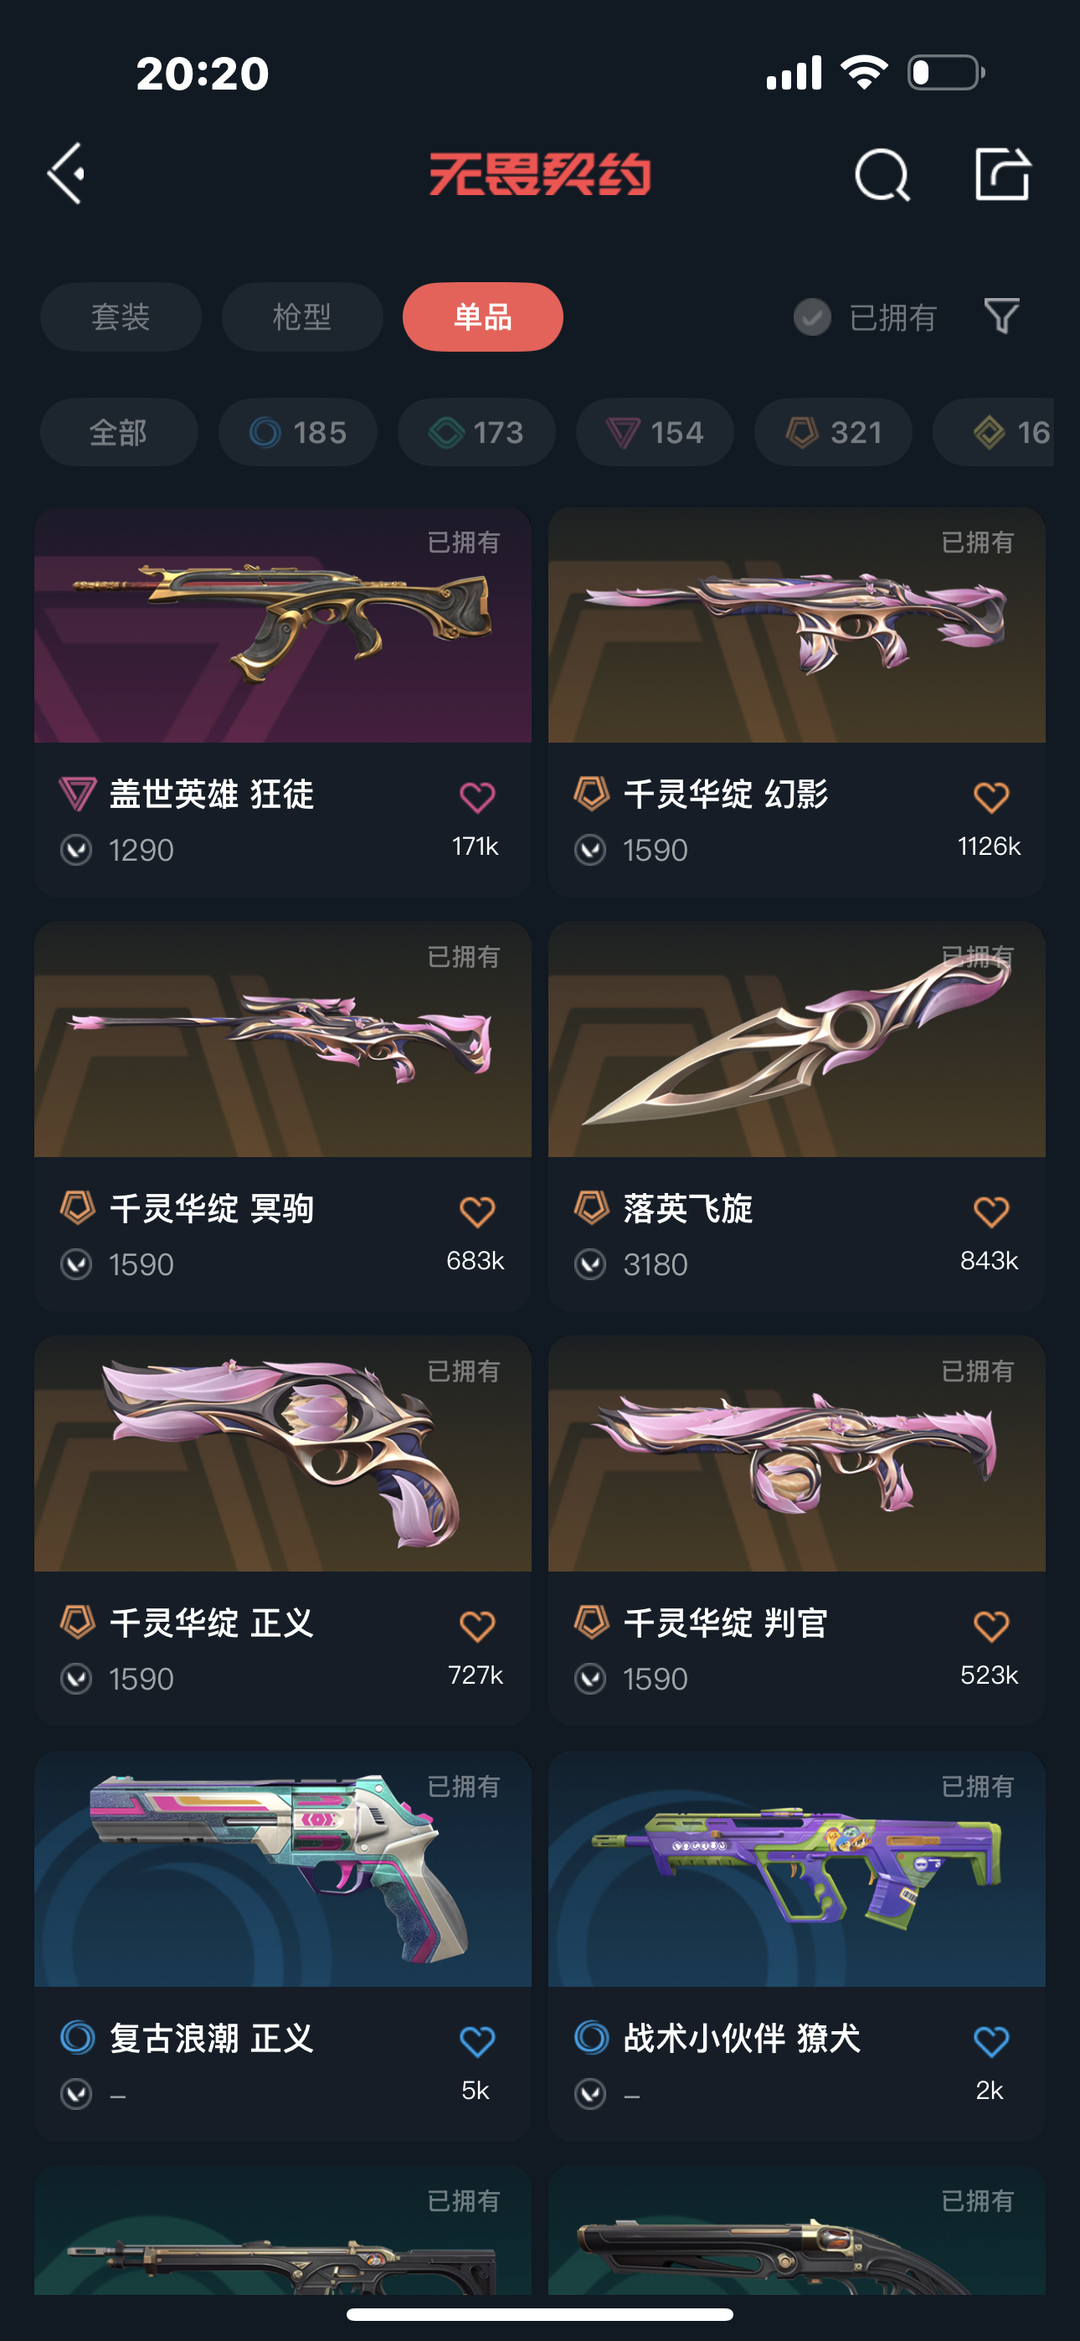The width and height of the screenshot is (1080, 2341).
Task: Tap heart on 战术小伙伴 獠犬
Action: [x=991, y=2040]
